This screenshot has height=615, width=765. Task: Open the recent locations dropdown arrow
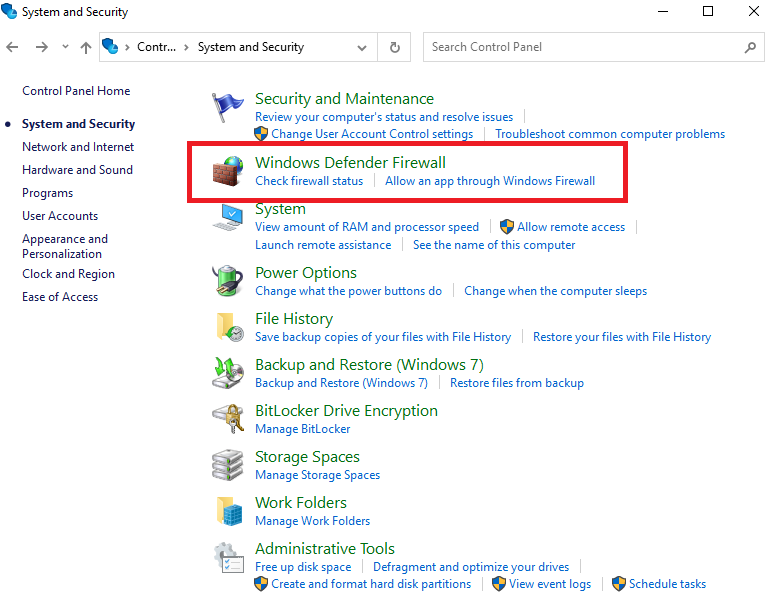click(x=65, y=47)
